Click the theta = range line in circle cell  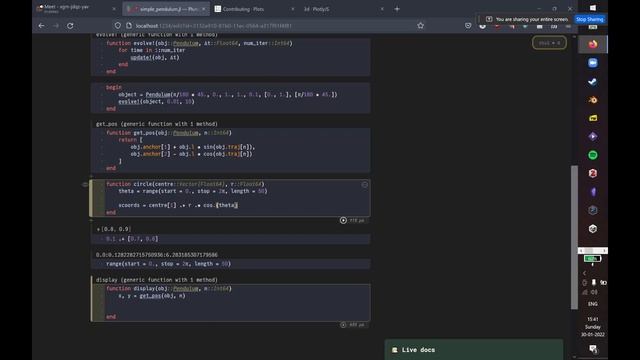(x=193, y=191)
